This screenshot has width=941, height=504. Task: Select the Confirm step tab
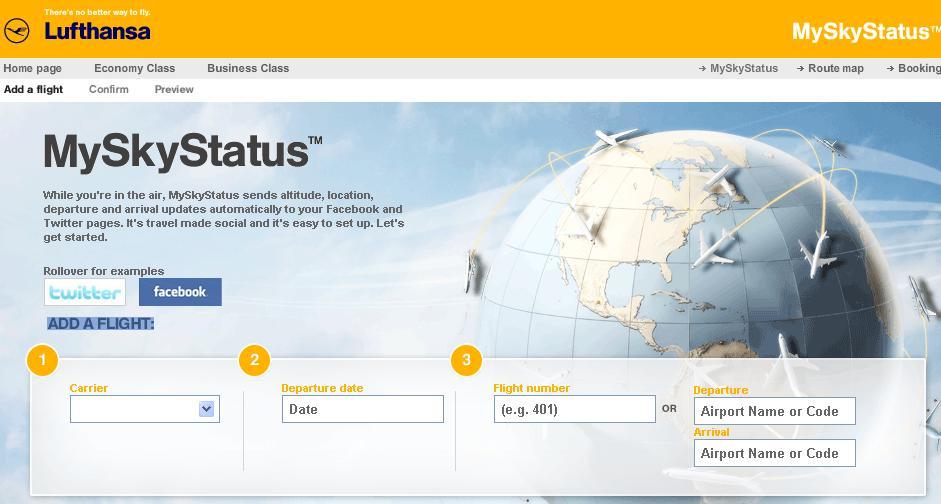[x=109, y=89]
